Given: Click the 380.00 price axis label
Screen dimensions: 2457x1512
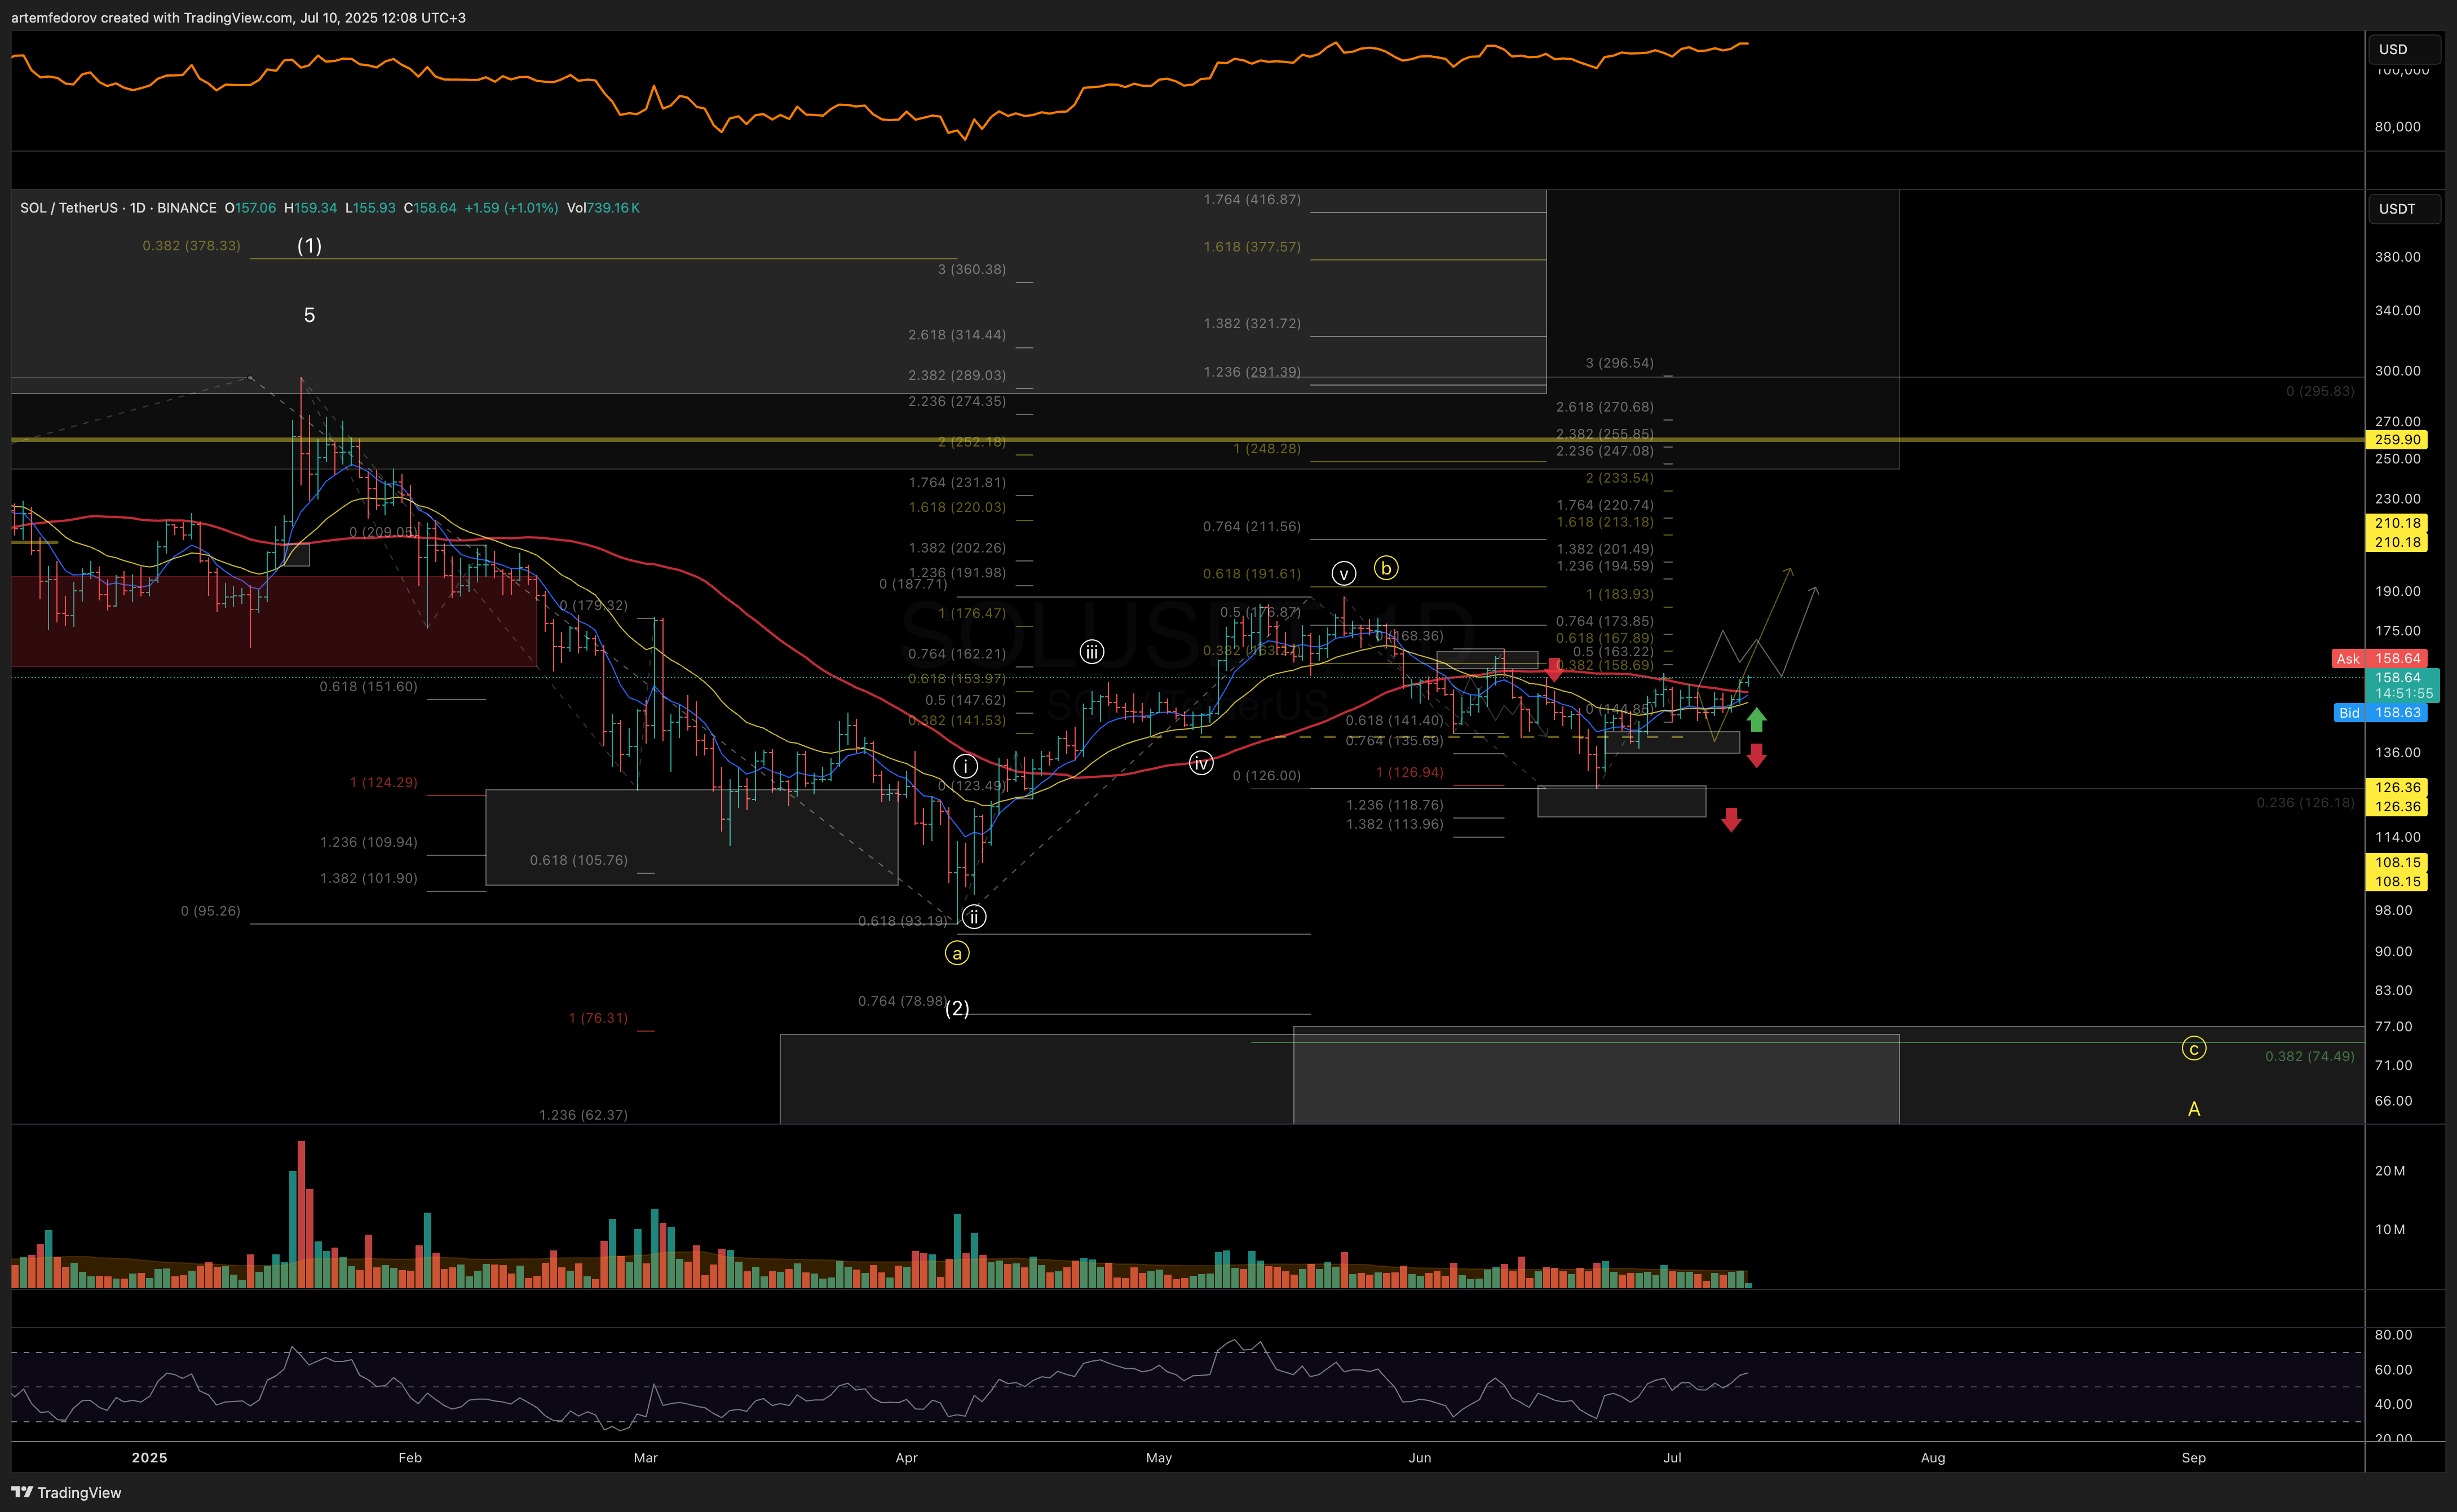Looking at the screenshot, I should click(2398, 257).
